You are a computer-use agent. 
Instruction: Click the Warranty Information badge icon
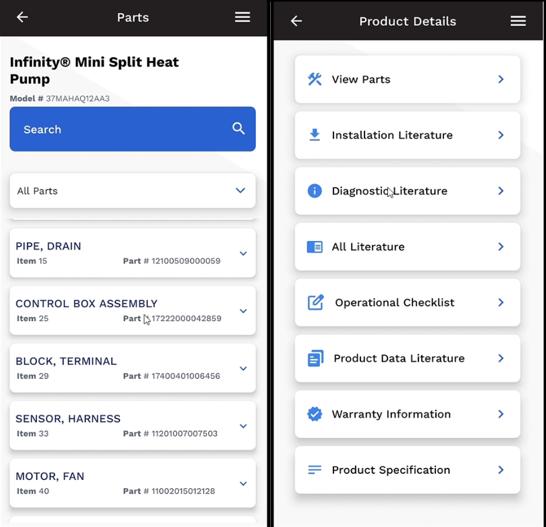click(315, 414)
